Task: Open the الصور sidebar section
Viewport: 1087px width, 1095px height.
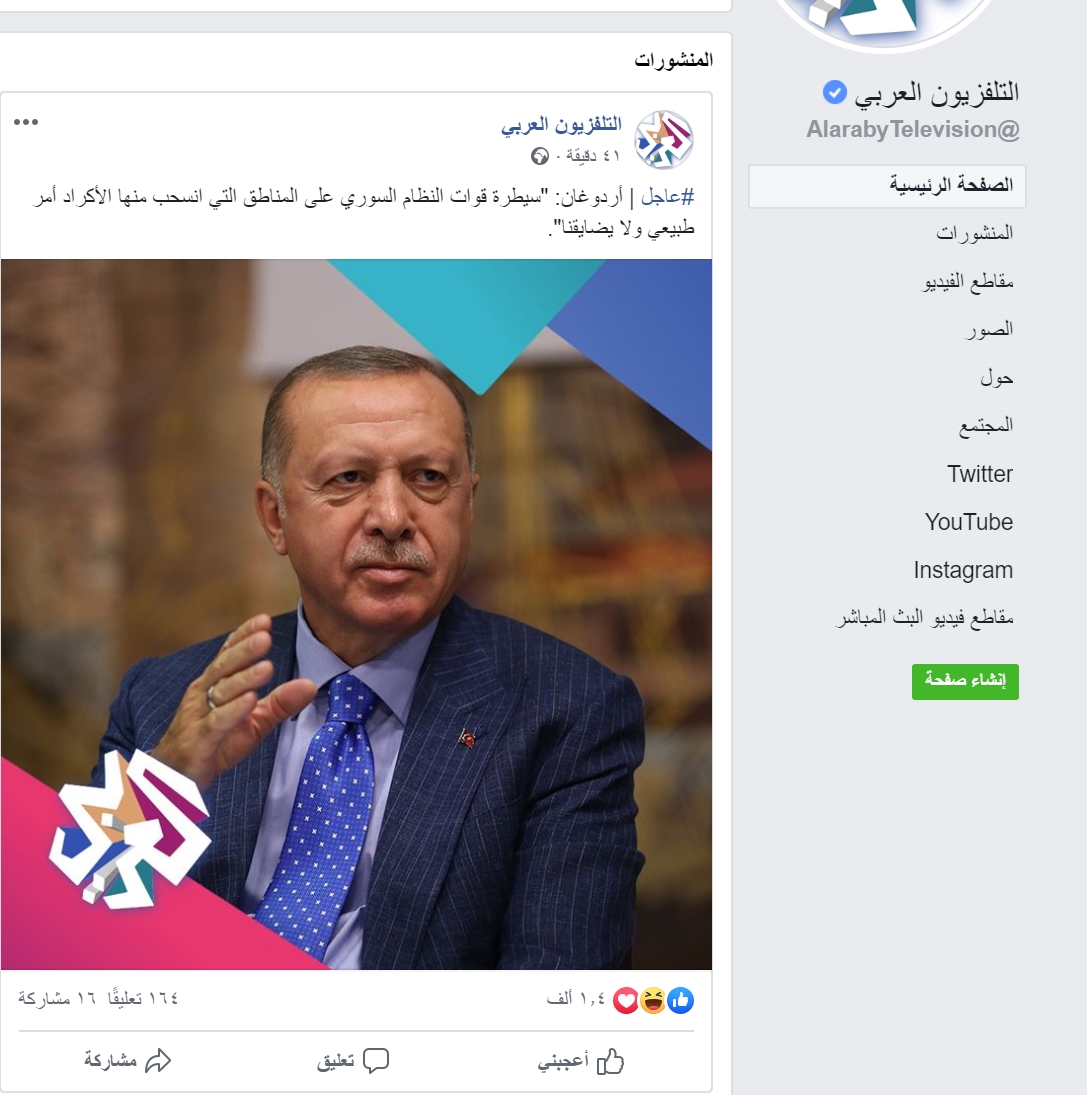Action: (989, 329)
